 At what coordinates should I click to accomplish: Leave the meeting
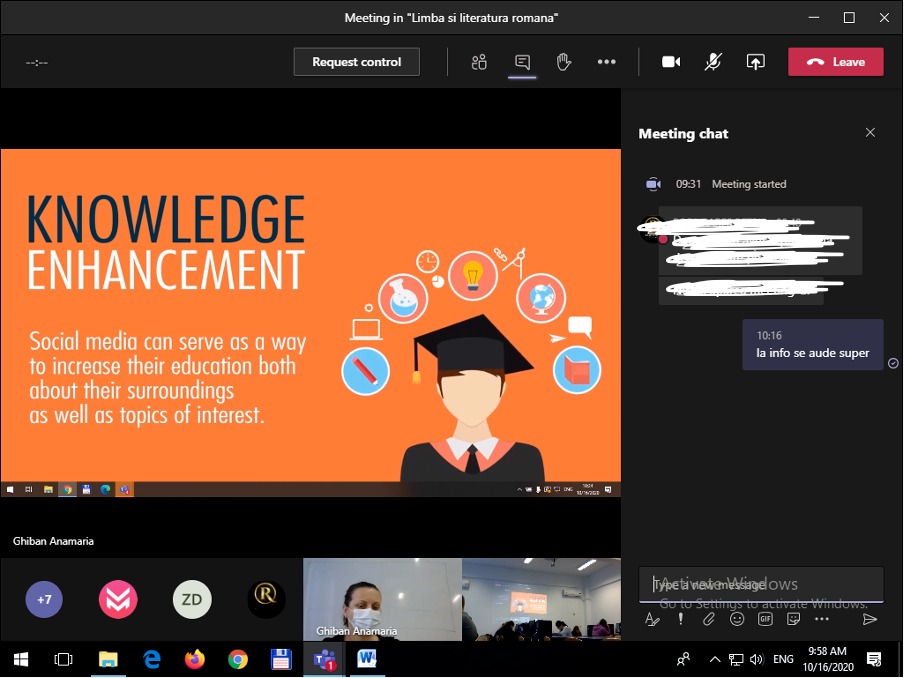[836, 62]
